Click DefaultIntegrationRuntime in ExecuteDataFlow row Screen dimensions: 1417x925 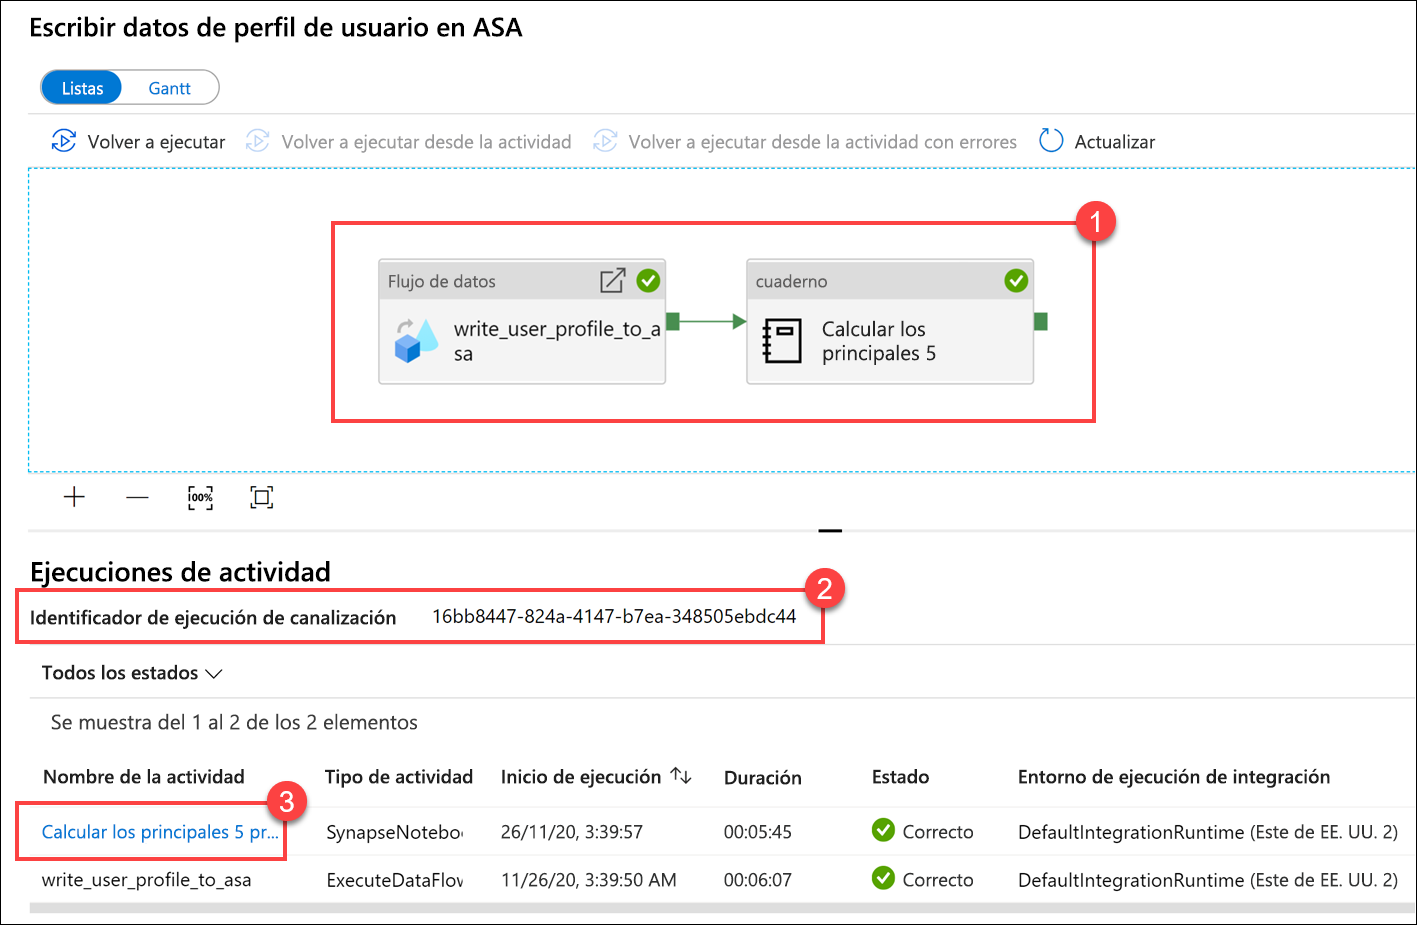(x=1208, y=880)
